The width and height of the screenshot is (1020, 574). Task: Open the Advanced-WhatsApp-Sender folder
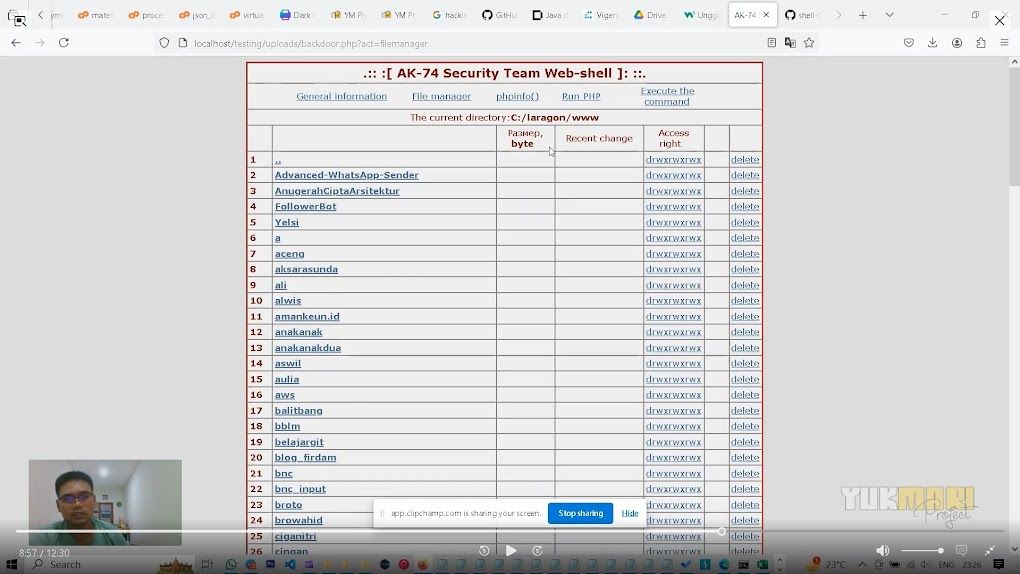click(346, 175)
